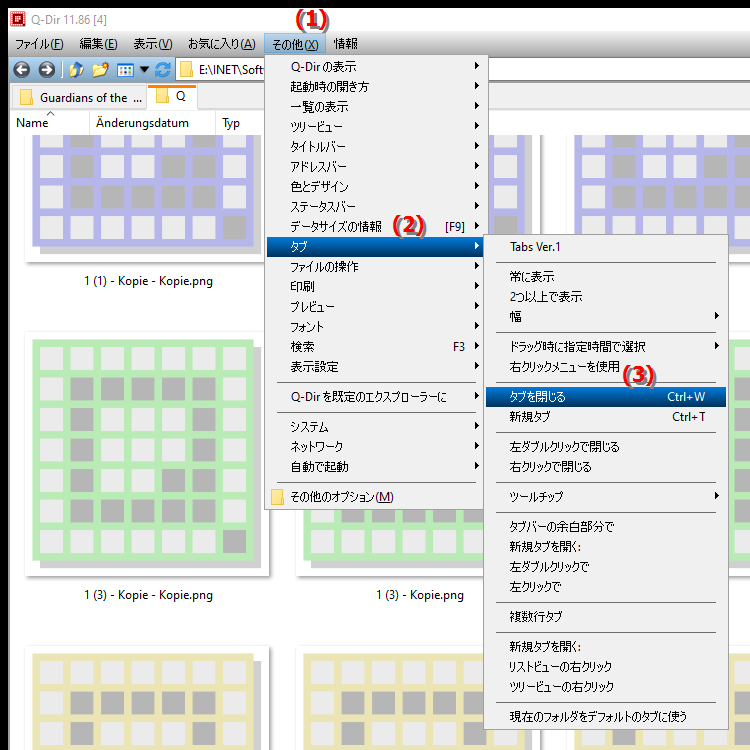The image size is (750, 750).
Task: Expand the ツリービュー submenu
Action: (x=375, y=127)
